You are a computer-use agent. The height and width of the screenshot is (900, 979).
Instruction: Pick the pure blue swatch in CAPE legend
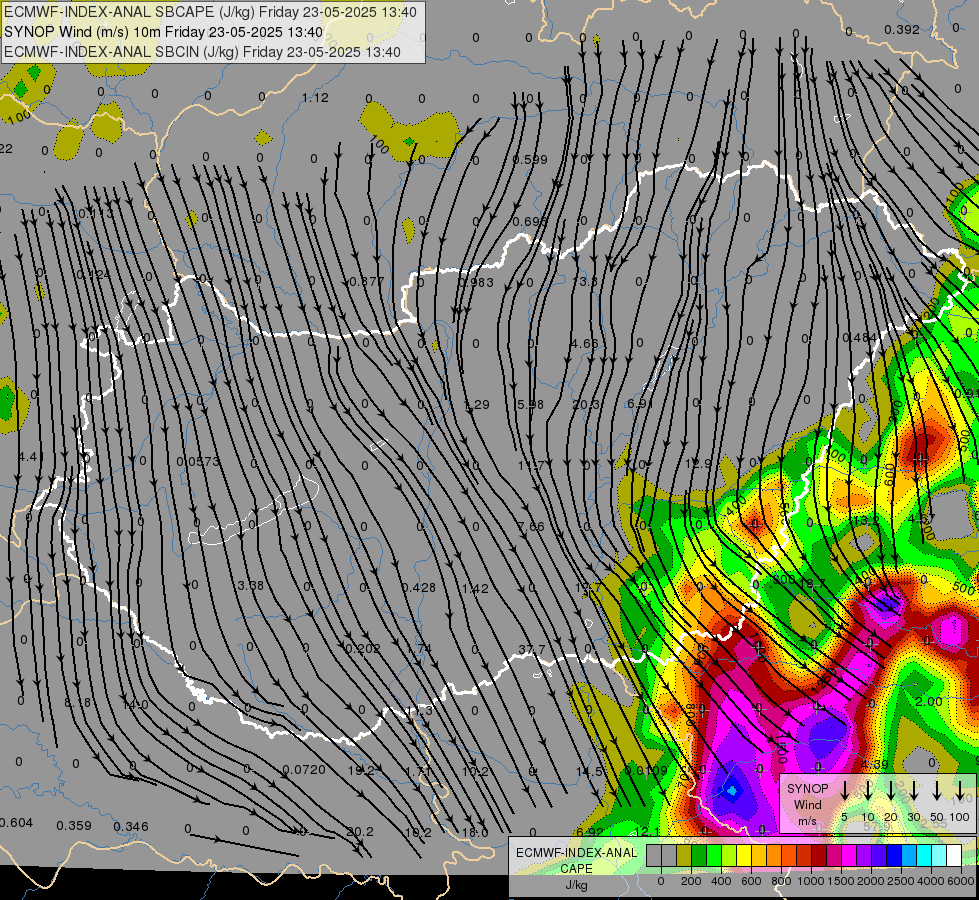893,855
